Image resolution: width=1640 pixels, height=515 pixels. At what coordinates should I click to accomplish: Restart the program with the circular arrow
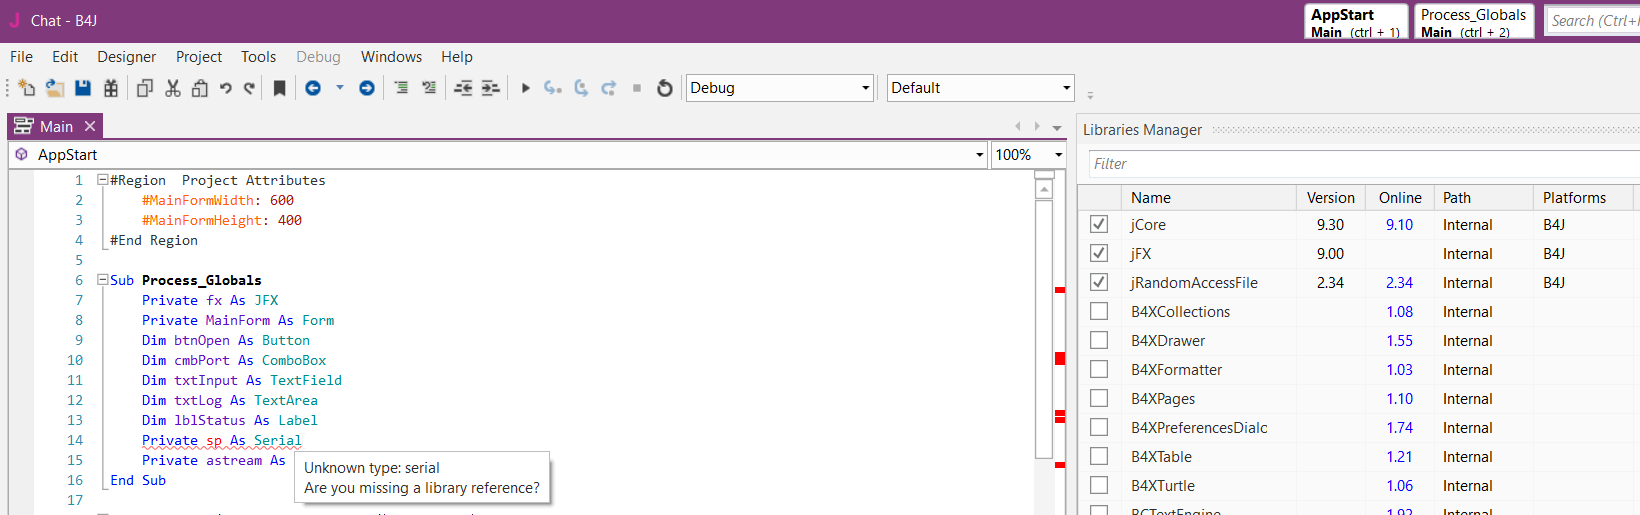point(665,88)
